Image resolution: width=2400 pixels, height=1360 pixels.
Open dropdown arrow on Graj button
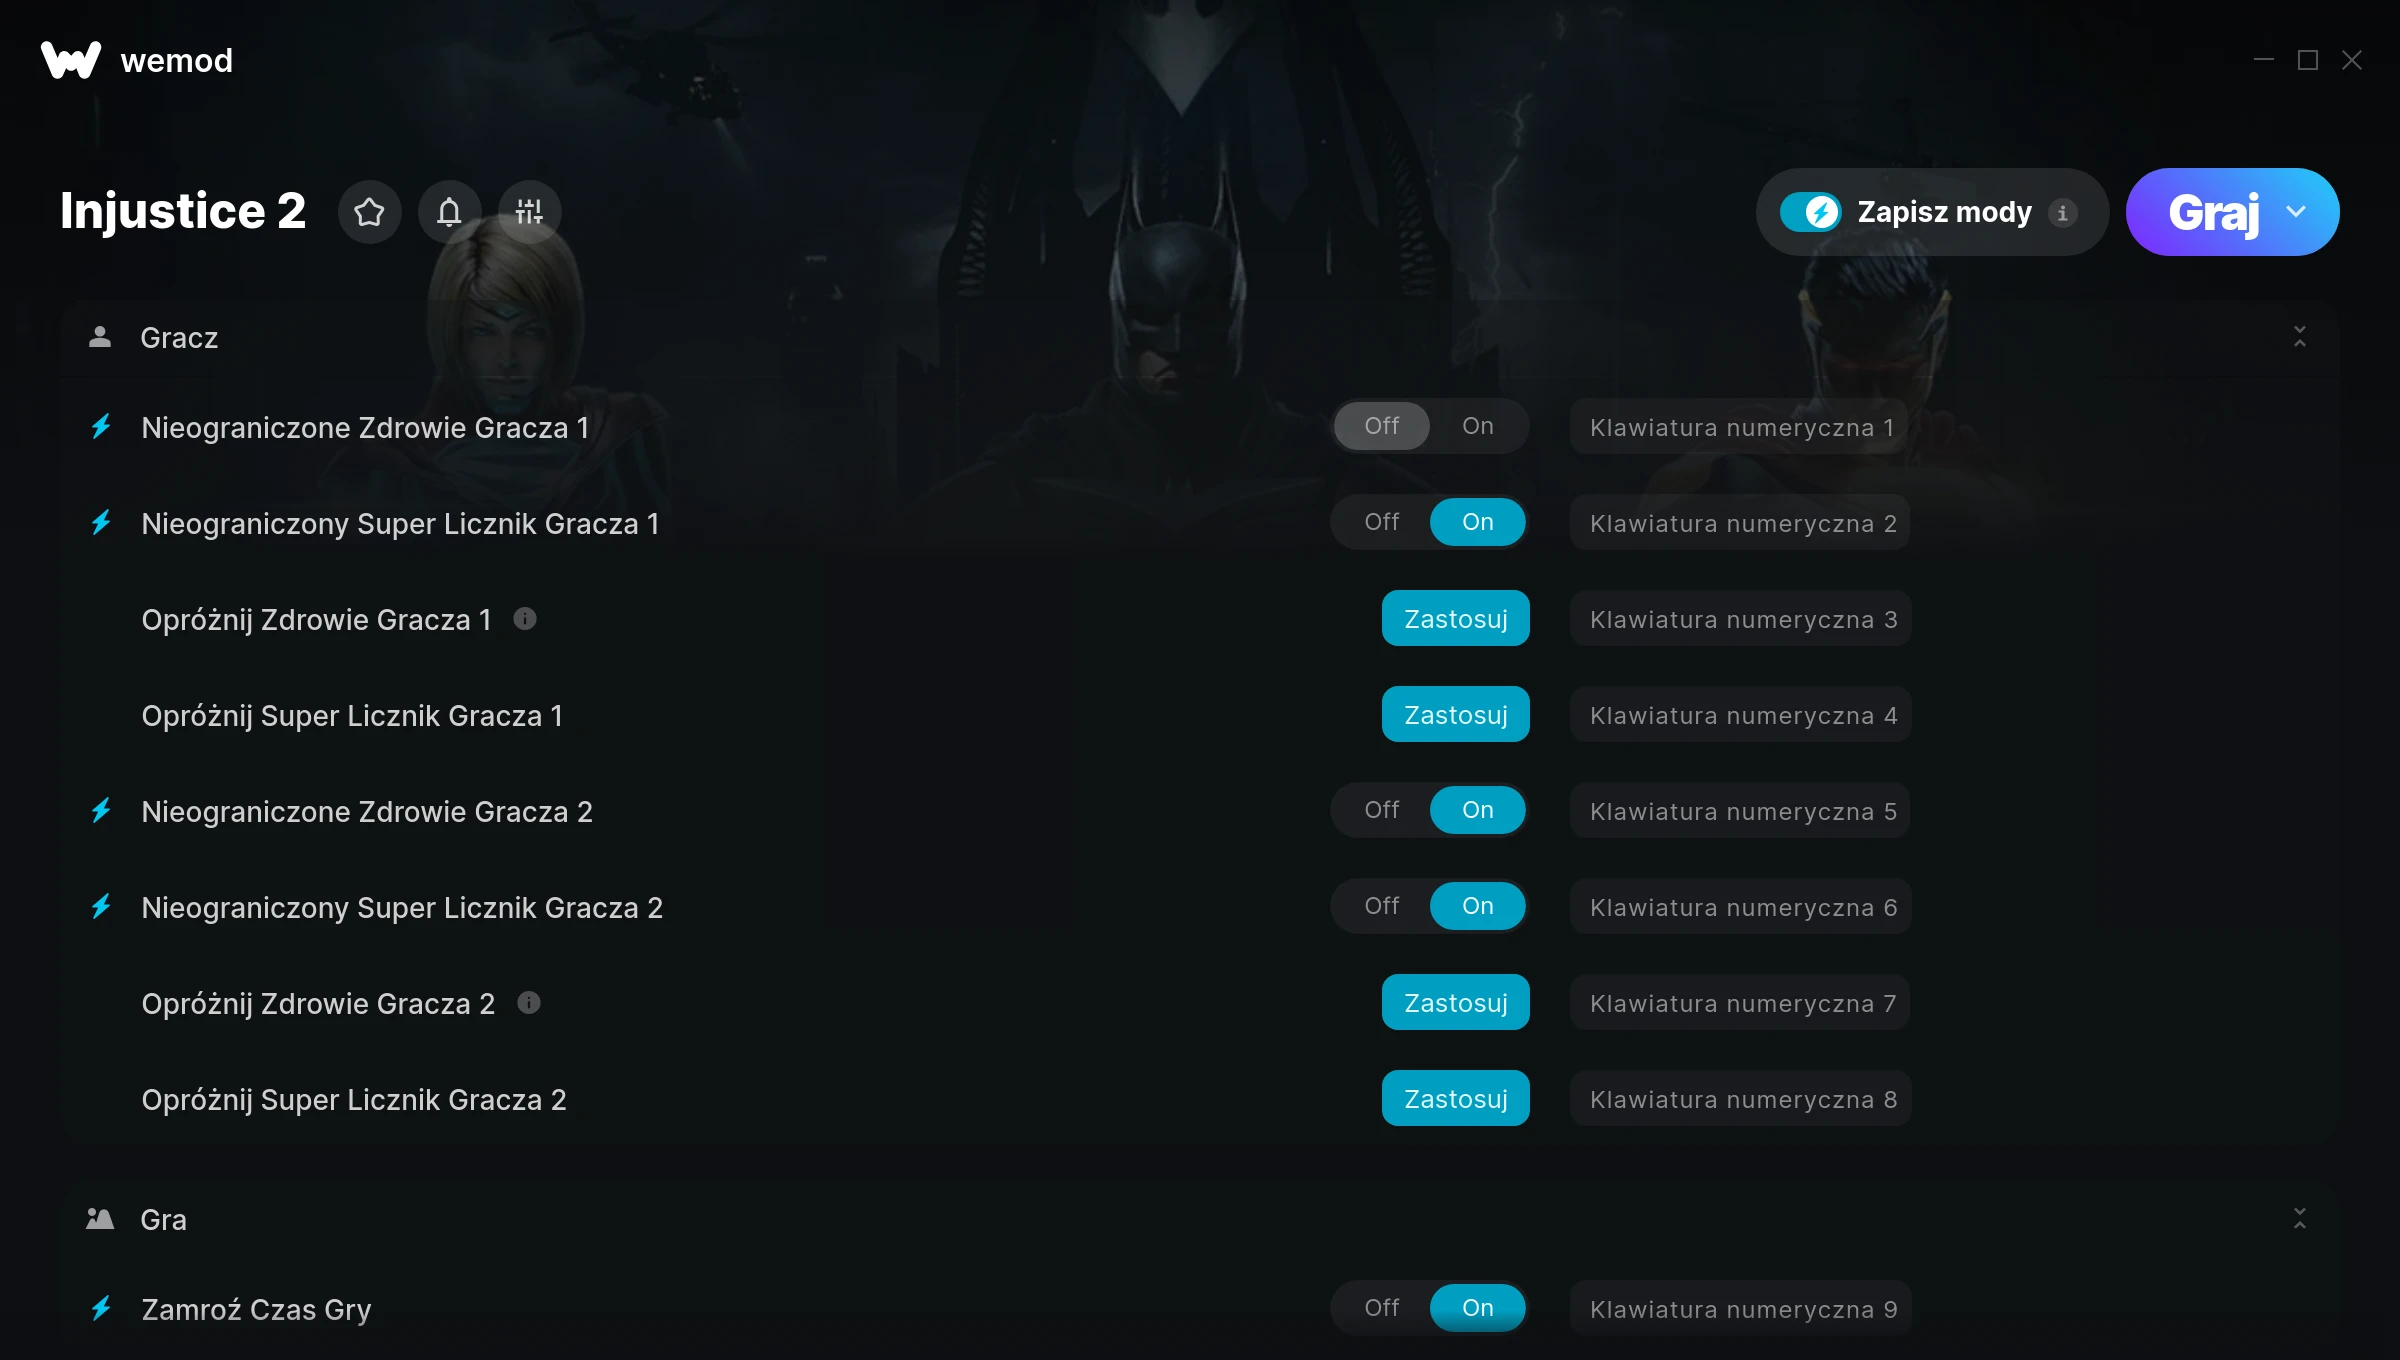[x=2296, y=212]
